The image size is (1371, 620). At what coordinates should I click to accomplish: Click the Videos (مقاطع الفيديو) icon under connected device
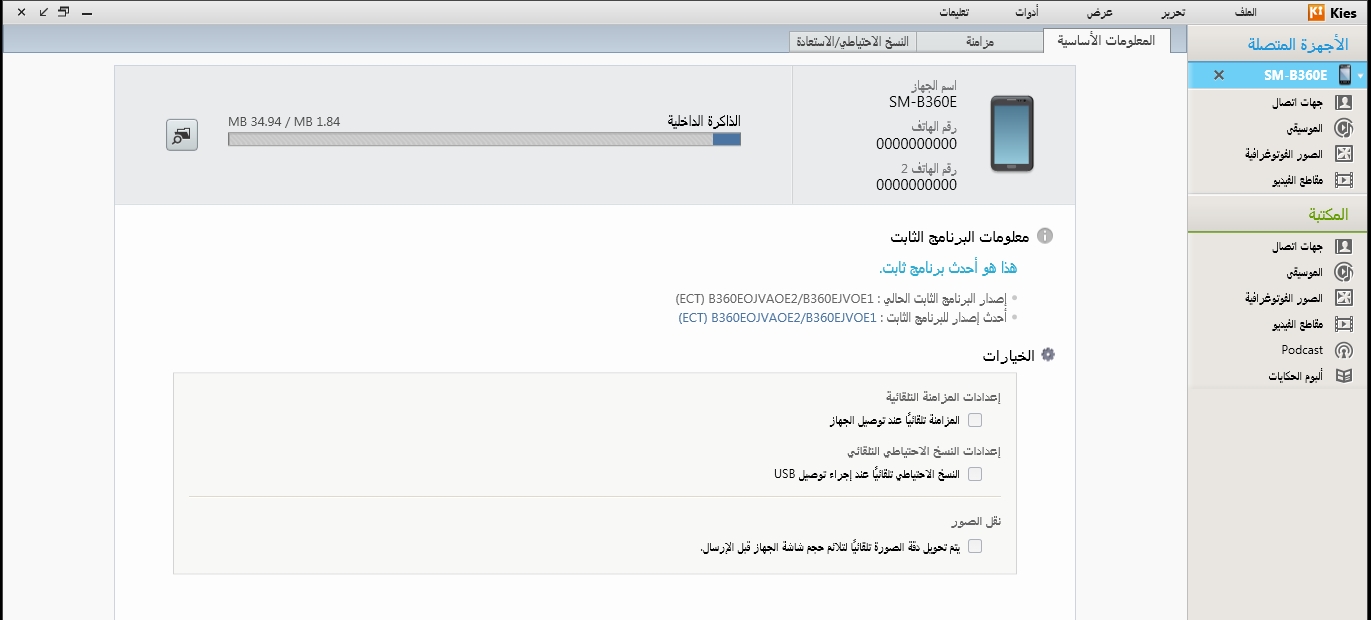coord(1344,181)
